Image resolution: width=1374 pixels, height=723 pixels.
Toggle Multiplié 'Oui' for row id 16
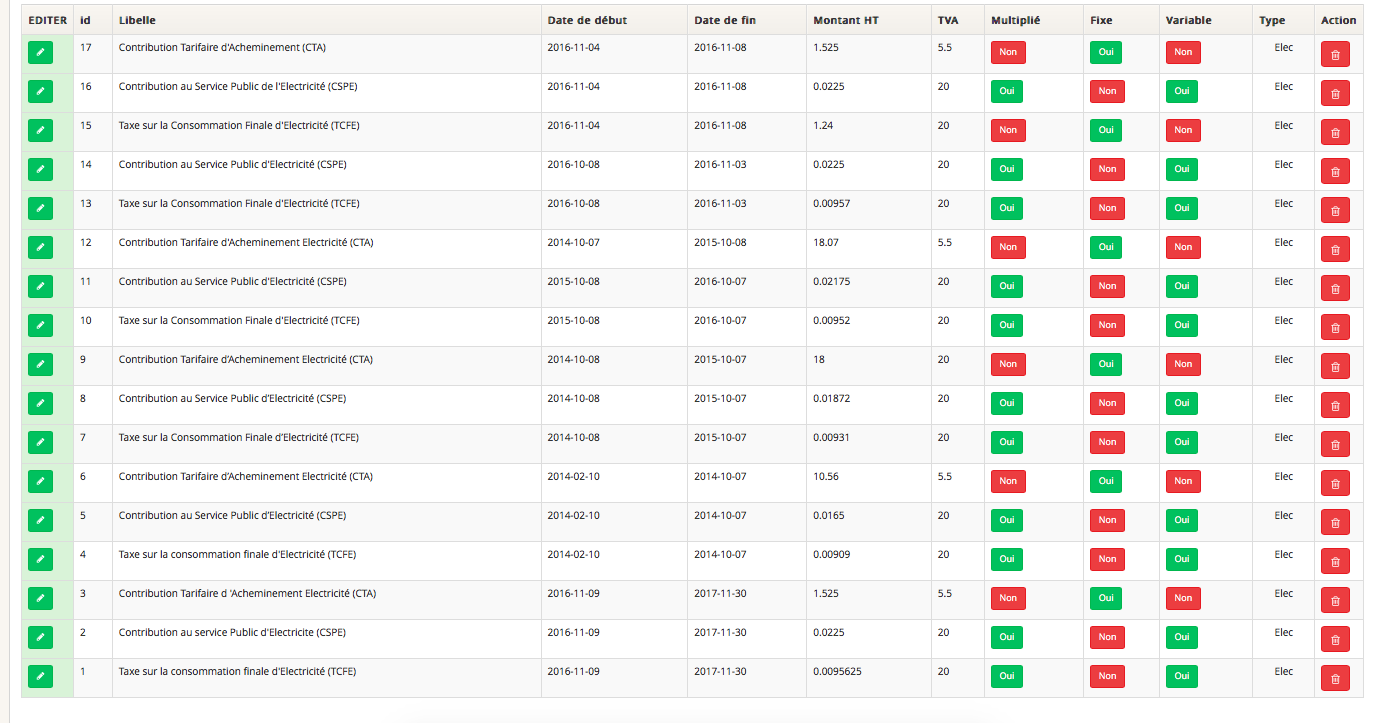coord(1007,91)
